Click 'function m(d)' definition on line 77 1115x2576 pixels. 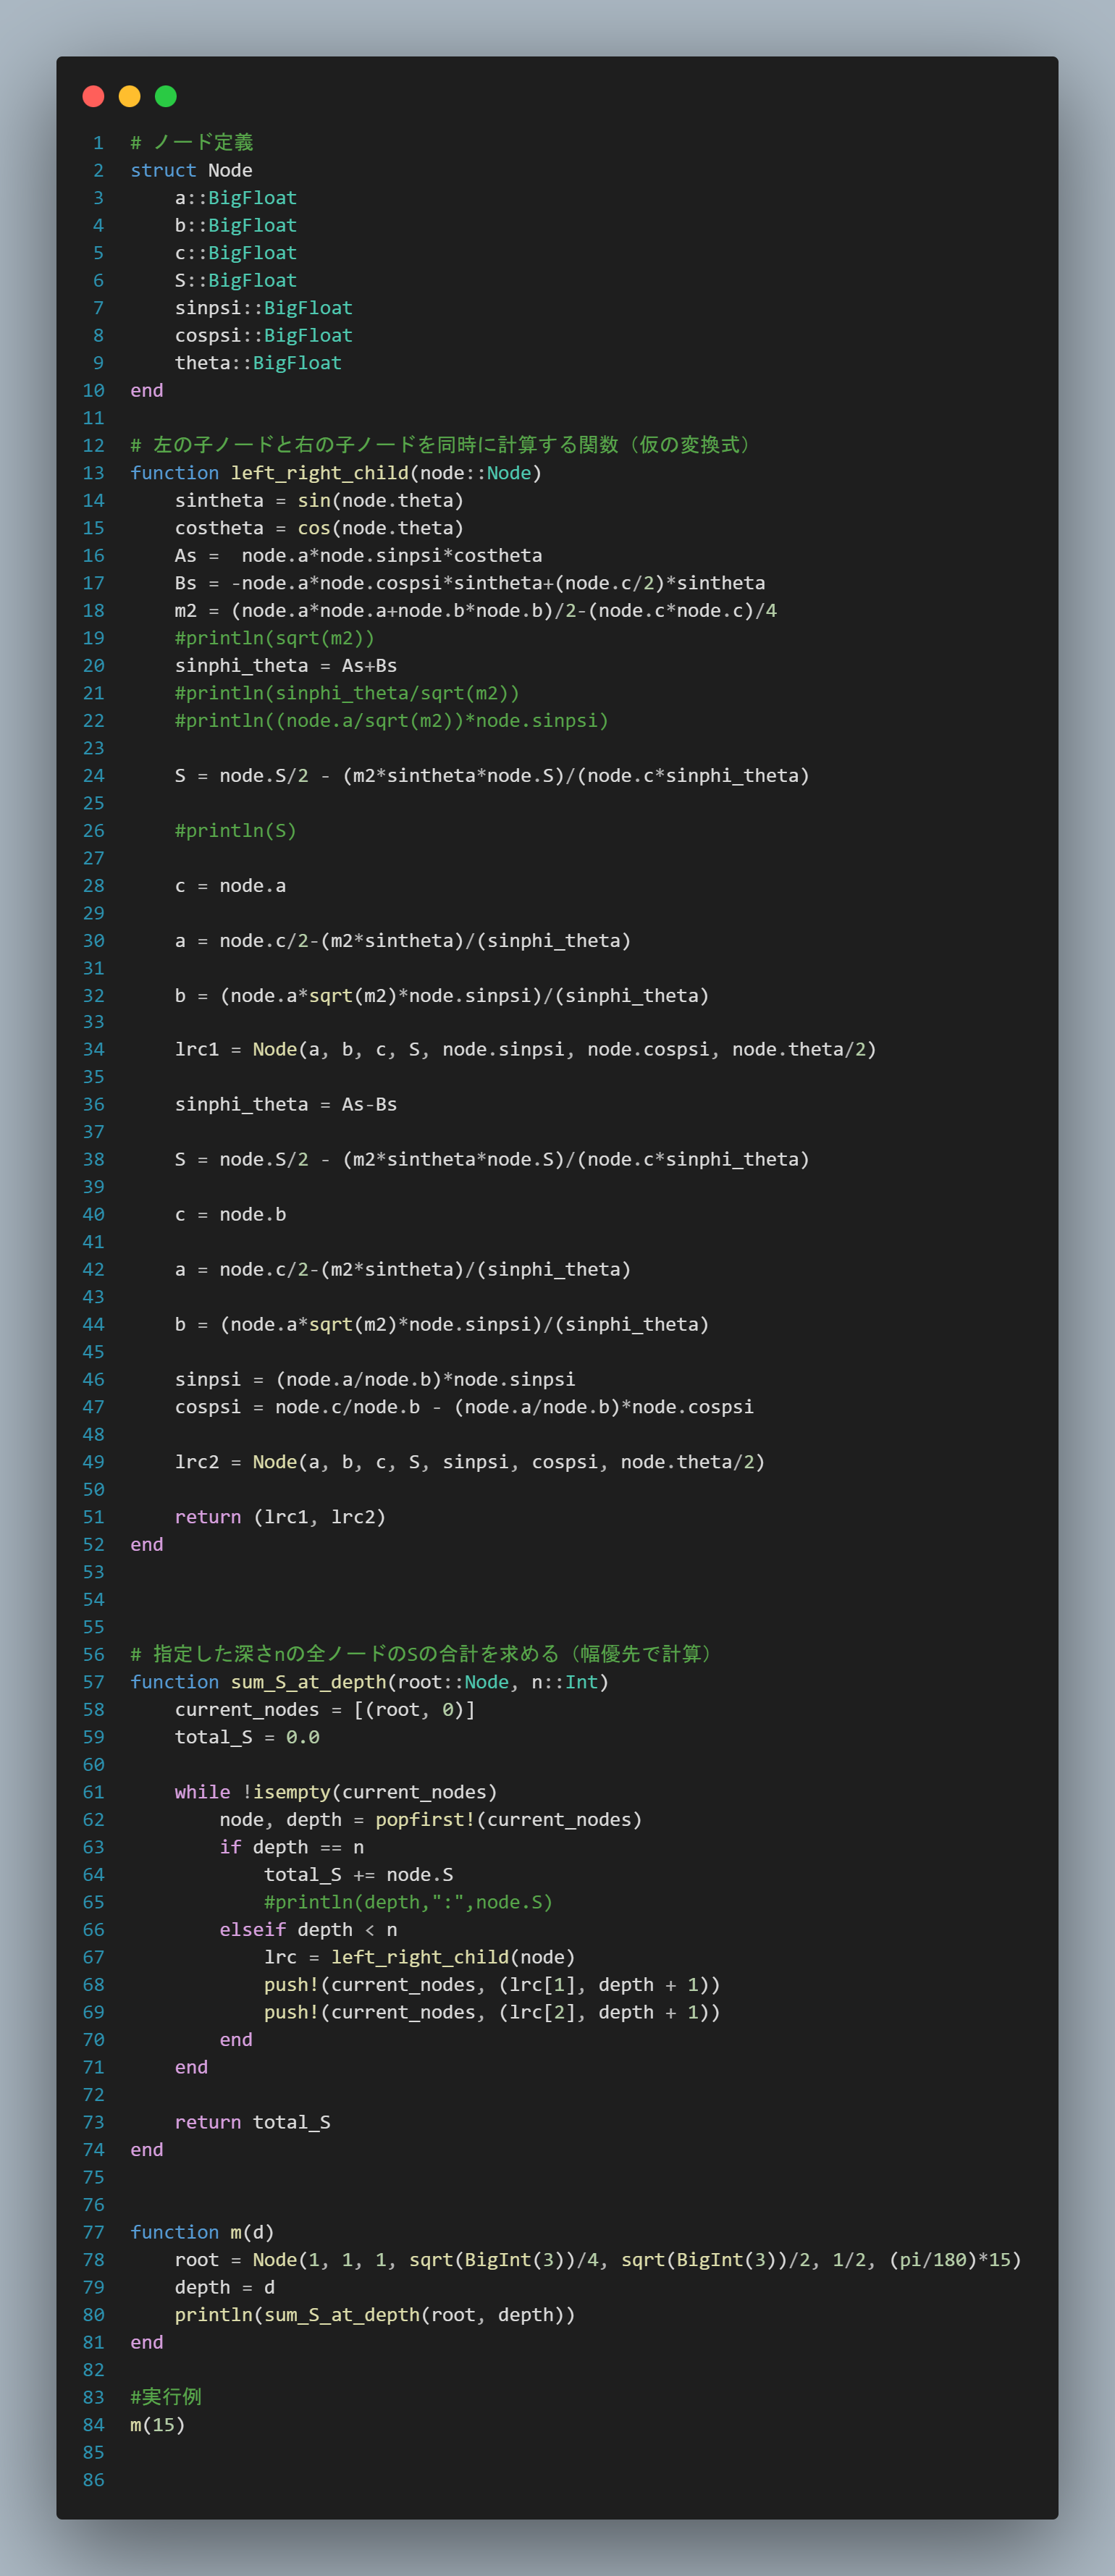click(x=201, y=2232)
